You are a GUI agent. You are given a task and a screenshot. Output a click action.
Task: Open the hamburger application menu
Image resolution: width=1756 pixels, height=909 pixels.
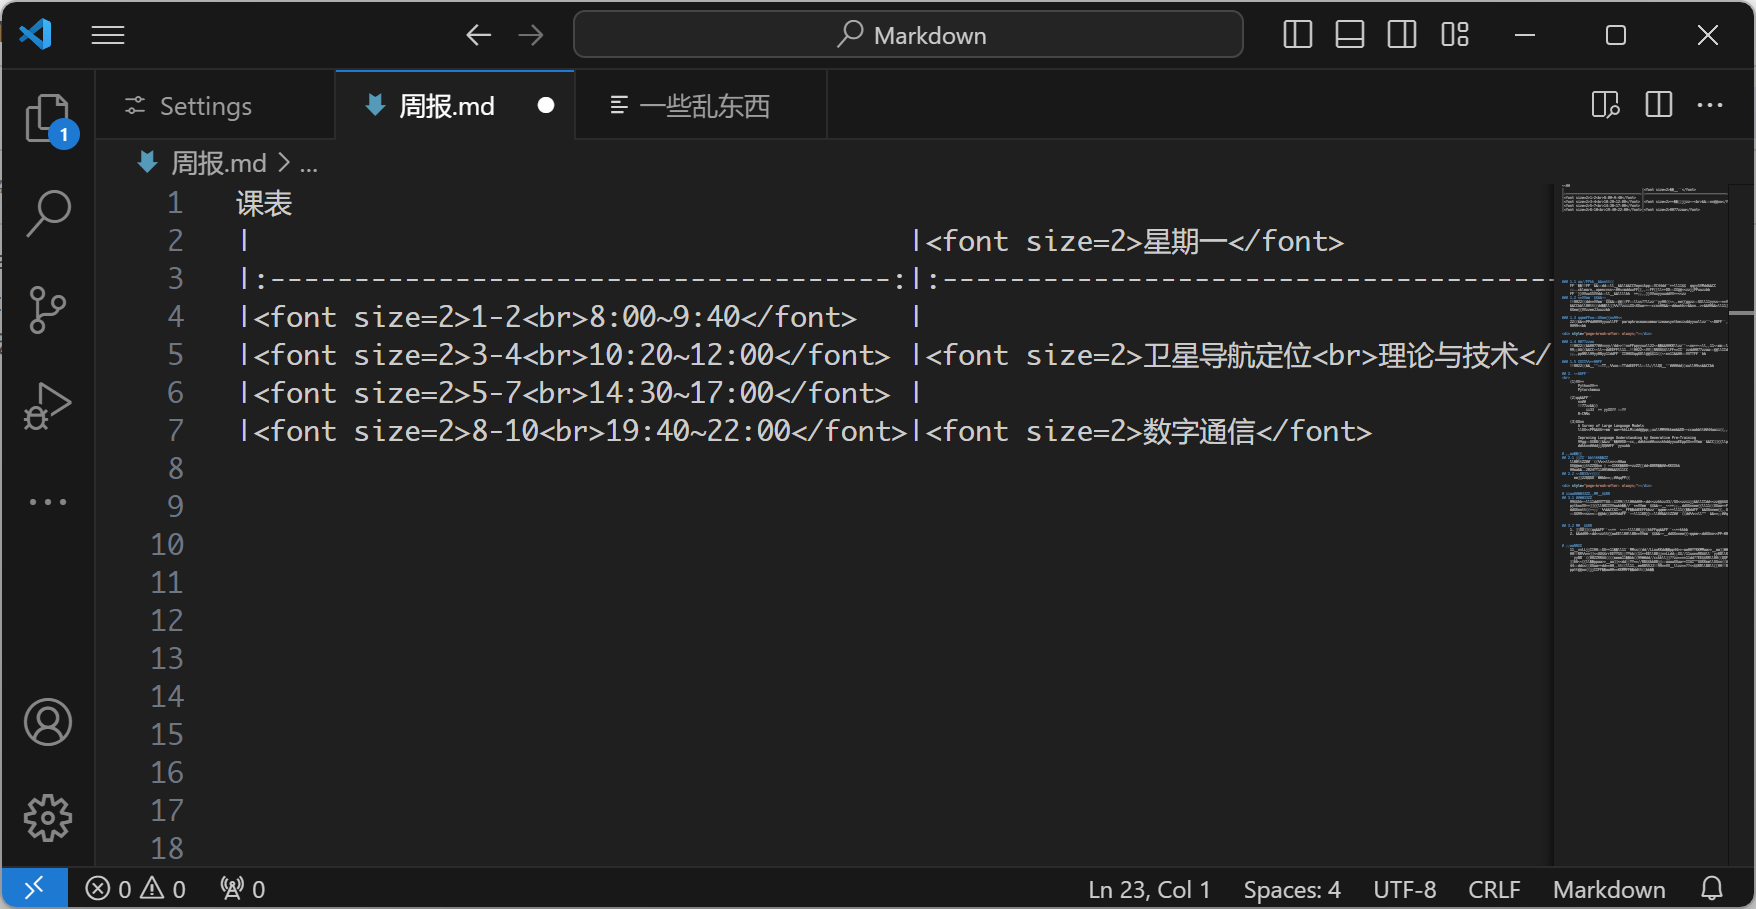tap(108, 35)
